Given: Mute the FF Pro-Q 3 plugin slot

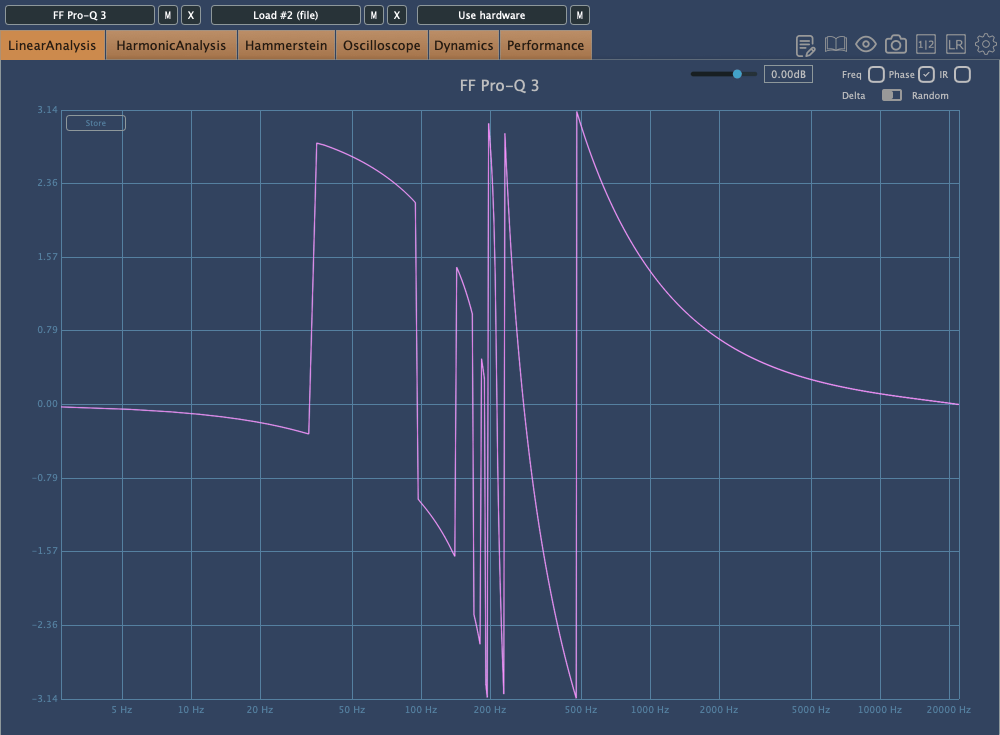Looking at the screenshot, I should [168, 15].
